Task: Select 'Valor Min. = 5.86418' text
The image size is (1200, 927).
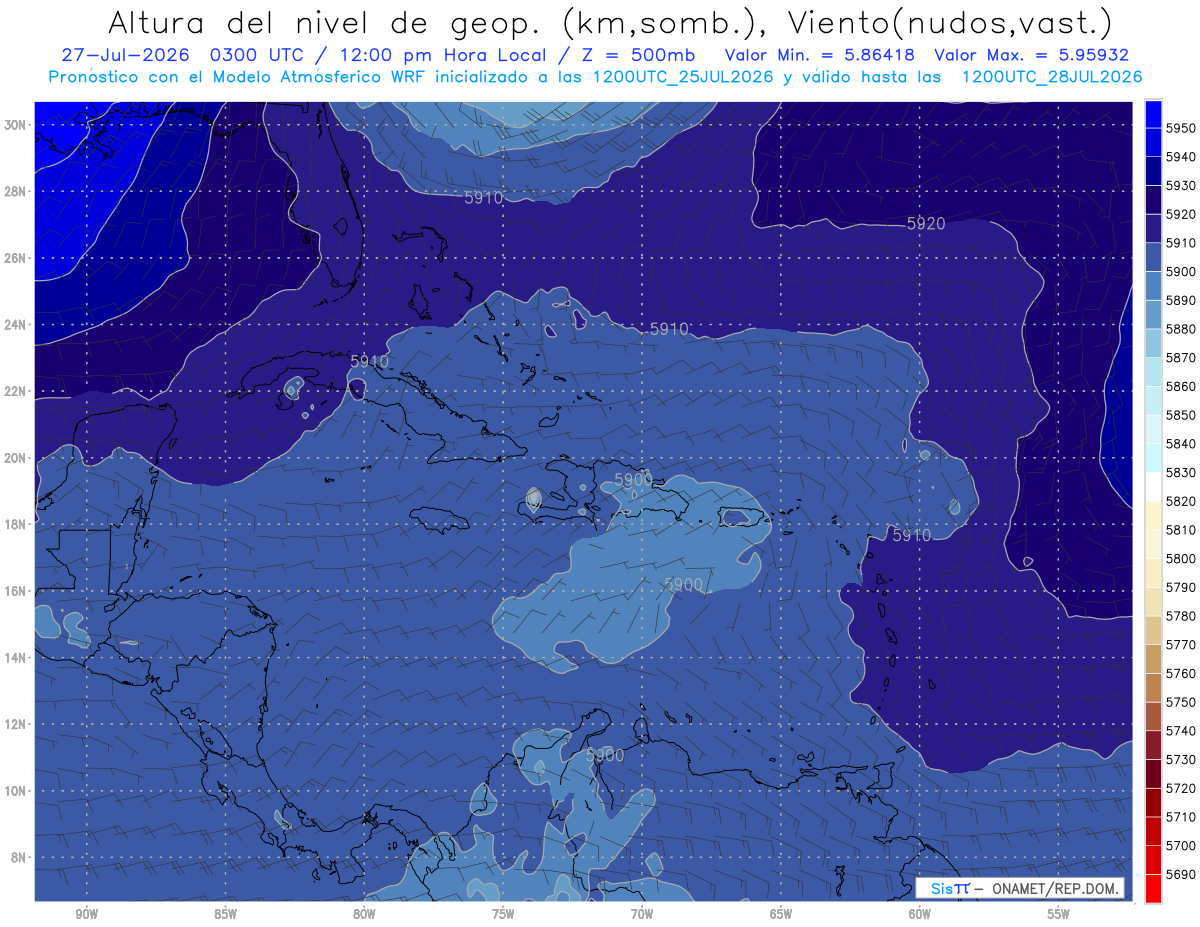Action: point(820,55)
